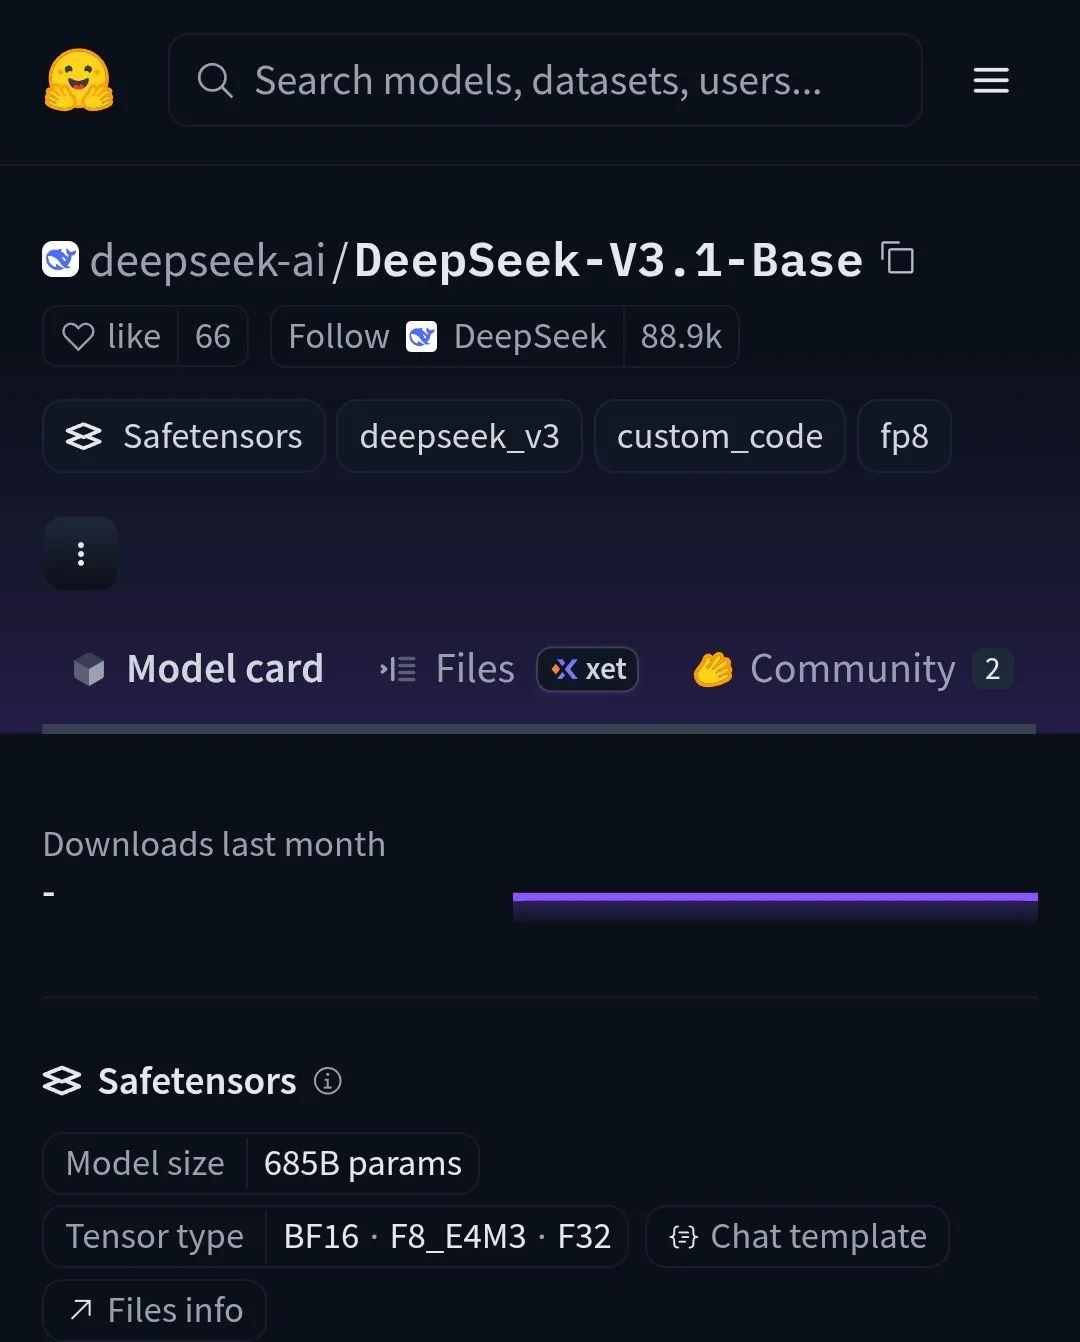Open the three-dot more options menu

tap(81, 553)
